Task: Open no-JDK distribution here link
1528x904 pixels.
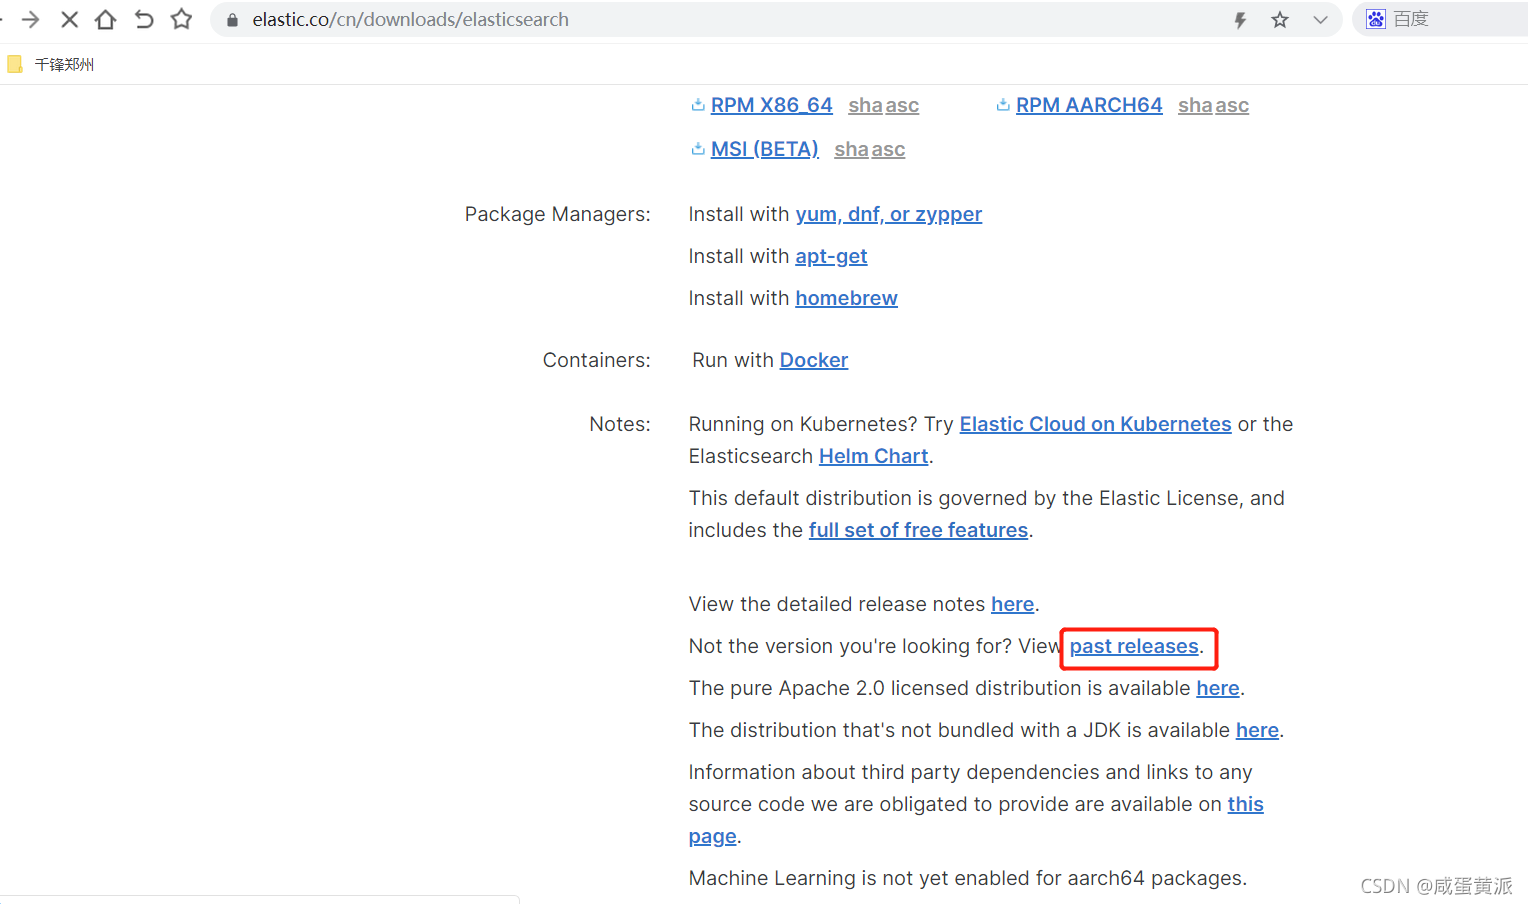Action: coord(1257,730)
